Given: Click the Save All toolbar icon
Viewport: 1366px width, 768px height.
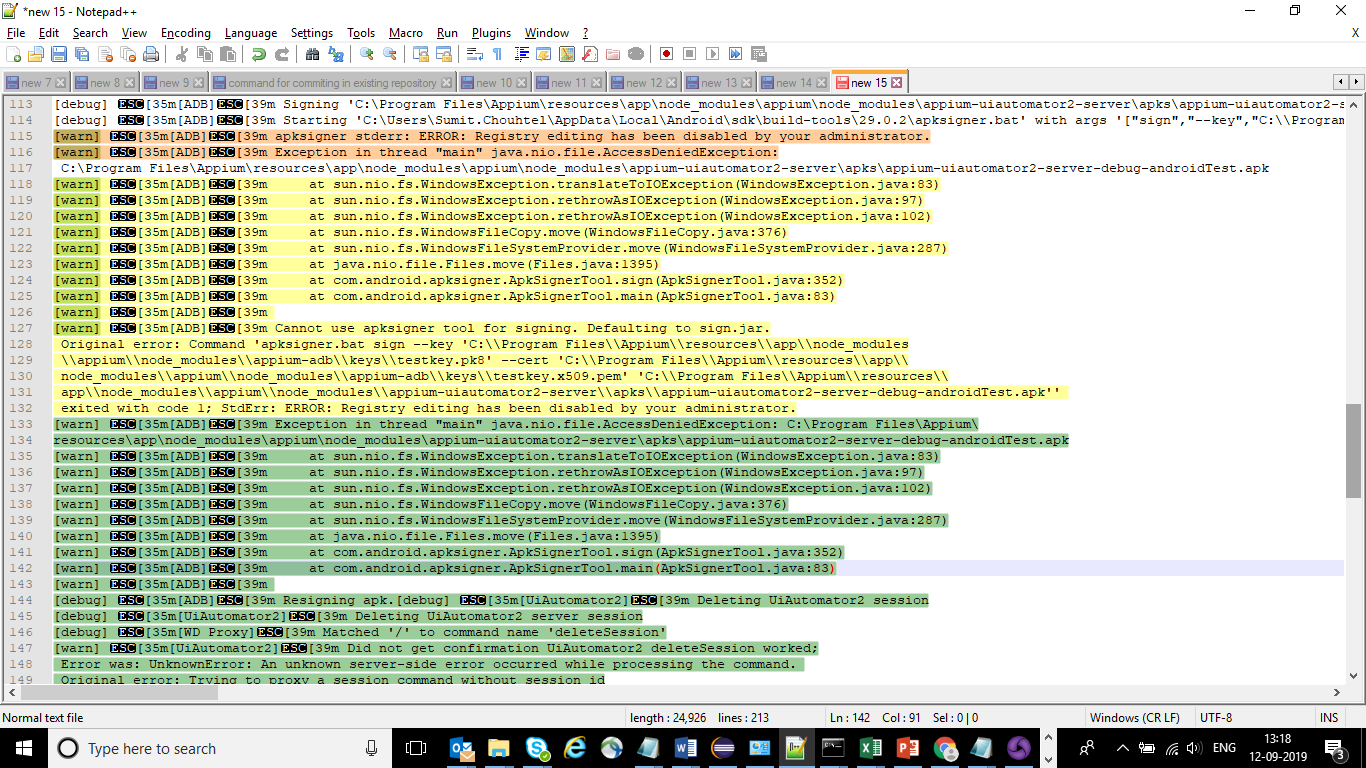Looking at the screenshot, I should click(82, 54).
